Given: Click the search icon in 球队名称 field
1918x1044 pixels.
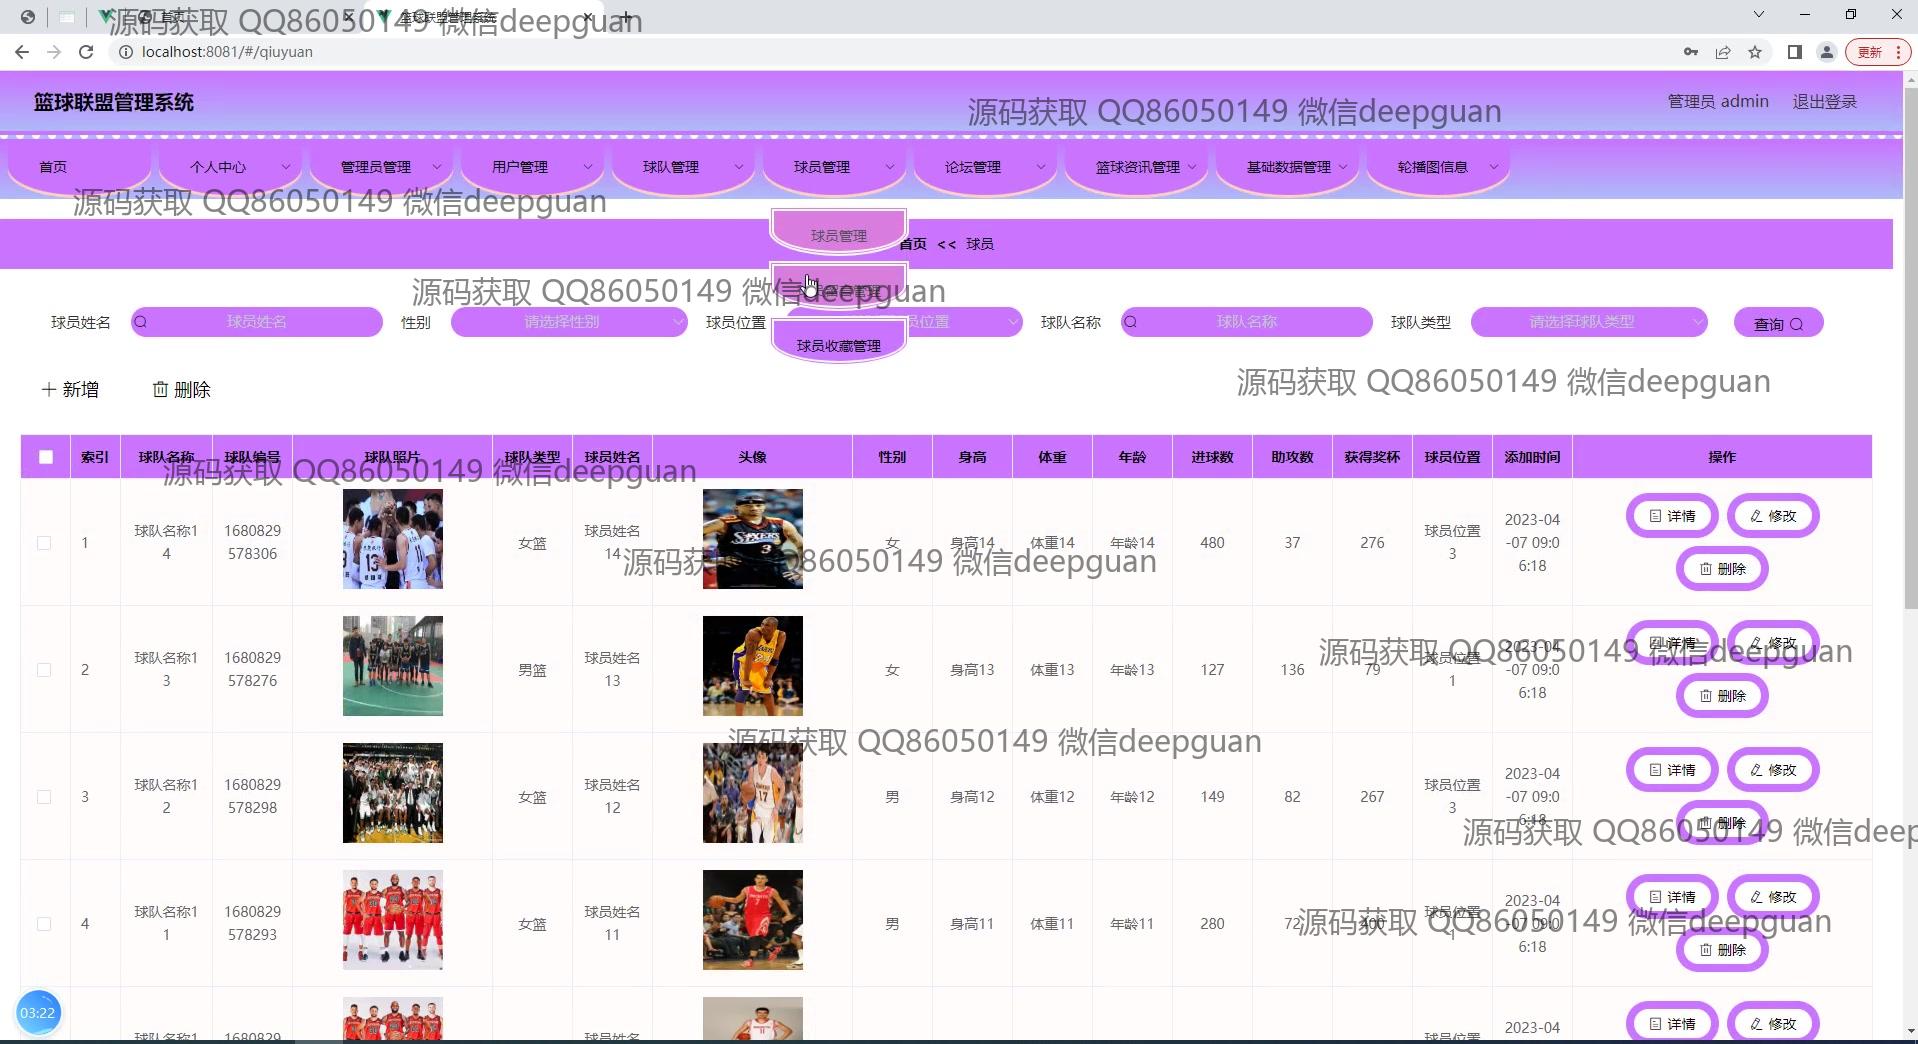Looking at the screenshot, I should (1131, 322).
